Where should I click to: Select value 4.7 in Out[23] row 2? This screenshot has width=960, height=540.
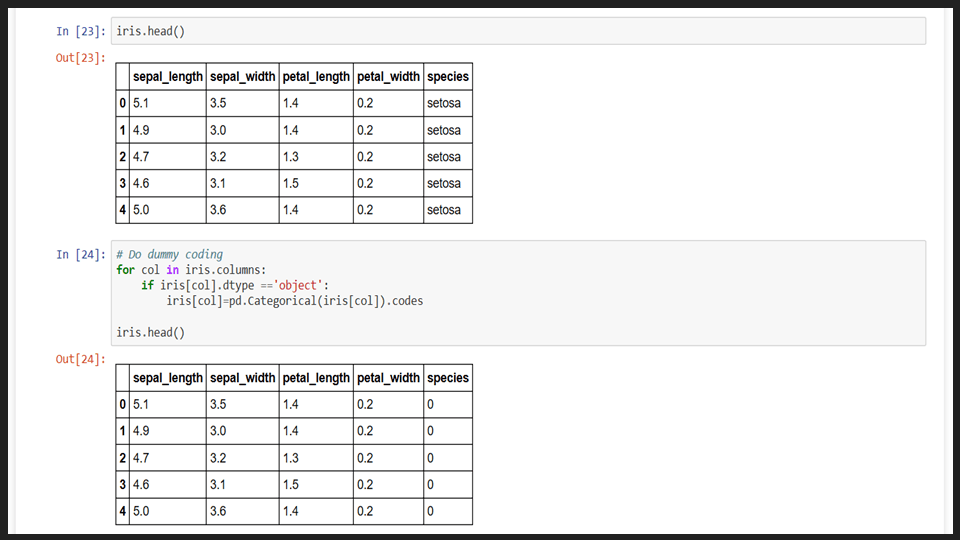[x=141, y=157]
